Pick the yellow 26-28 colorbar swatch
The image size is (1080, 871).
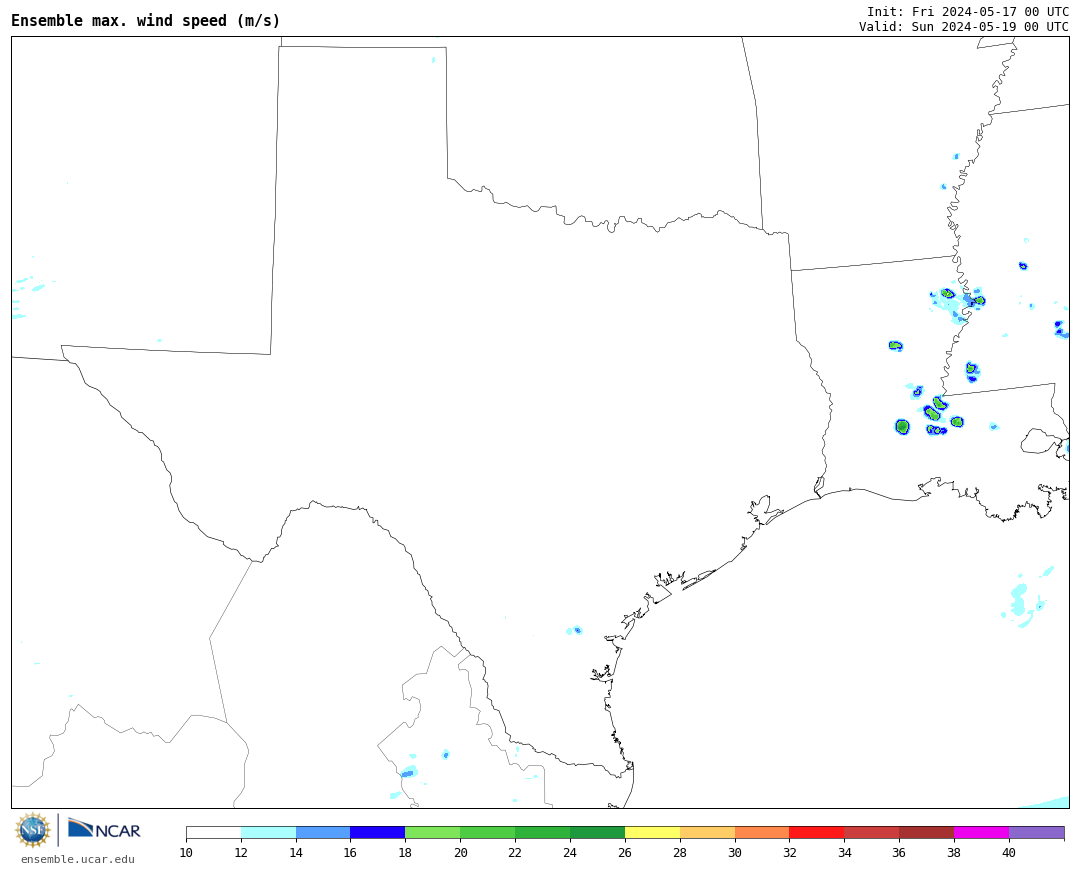652,832
